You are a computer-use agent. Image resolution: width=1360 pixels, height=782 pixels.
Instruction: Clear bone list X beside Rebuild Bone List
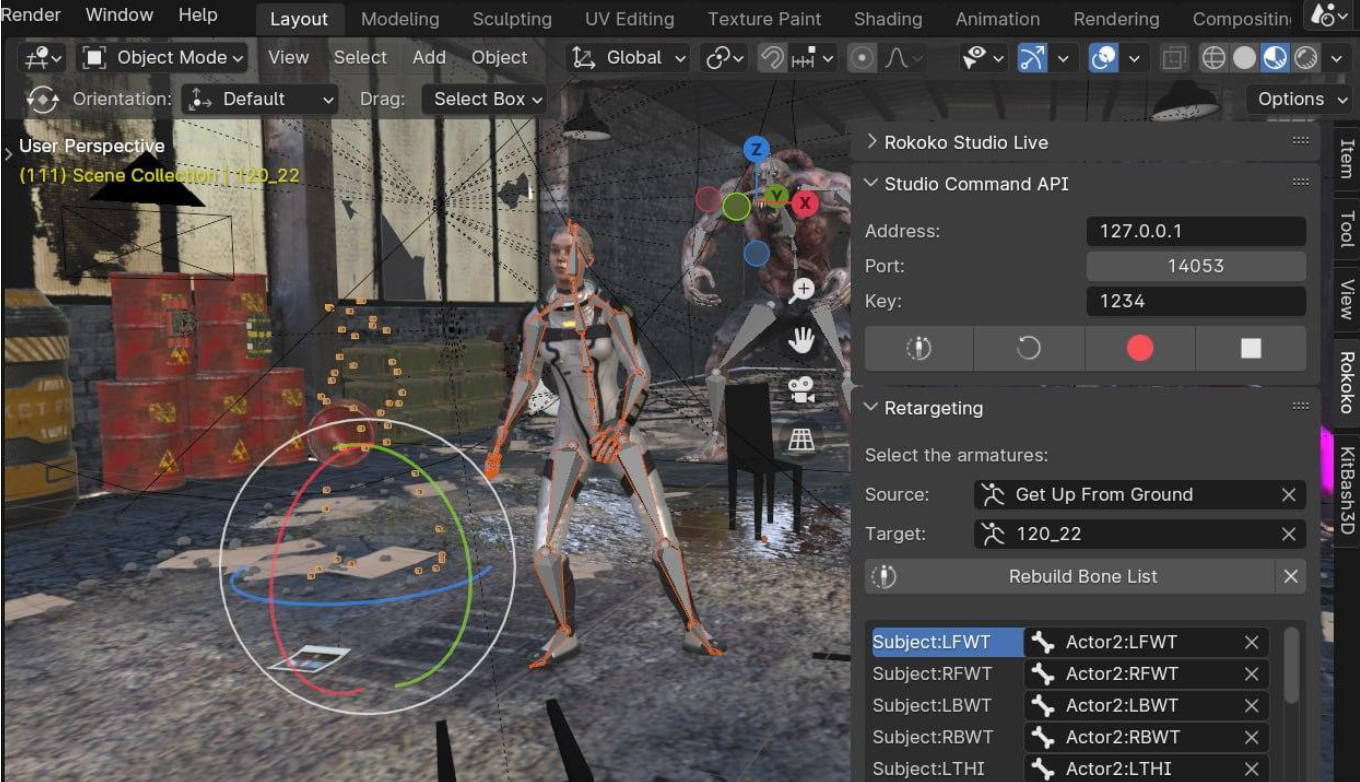tap(1291, 576)
